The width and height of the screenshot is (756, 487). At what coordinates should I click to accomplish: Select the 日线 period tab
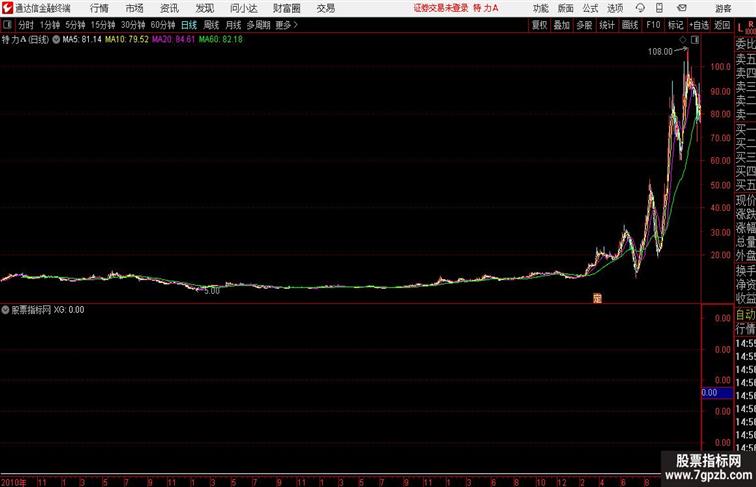[189, 25]
